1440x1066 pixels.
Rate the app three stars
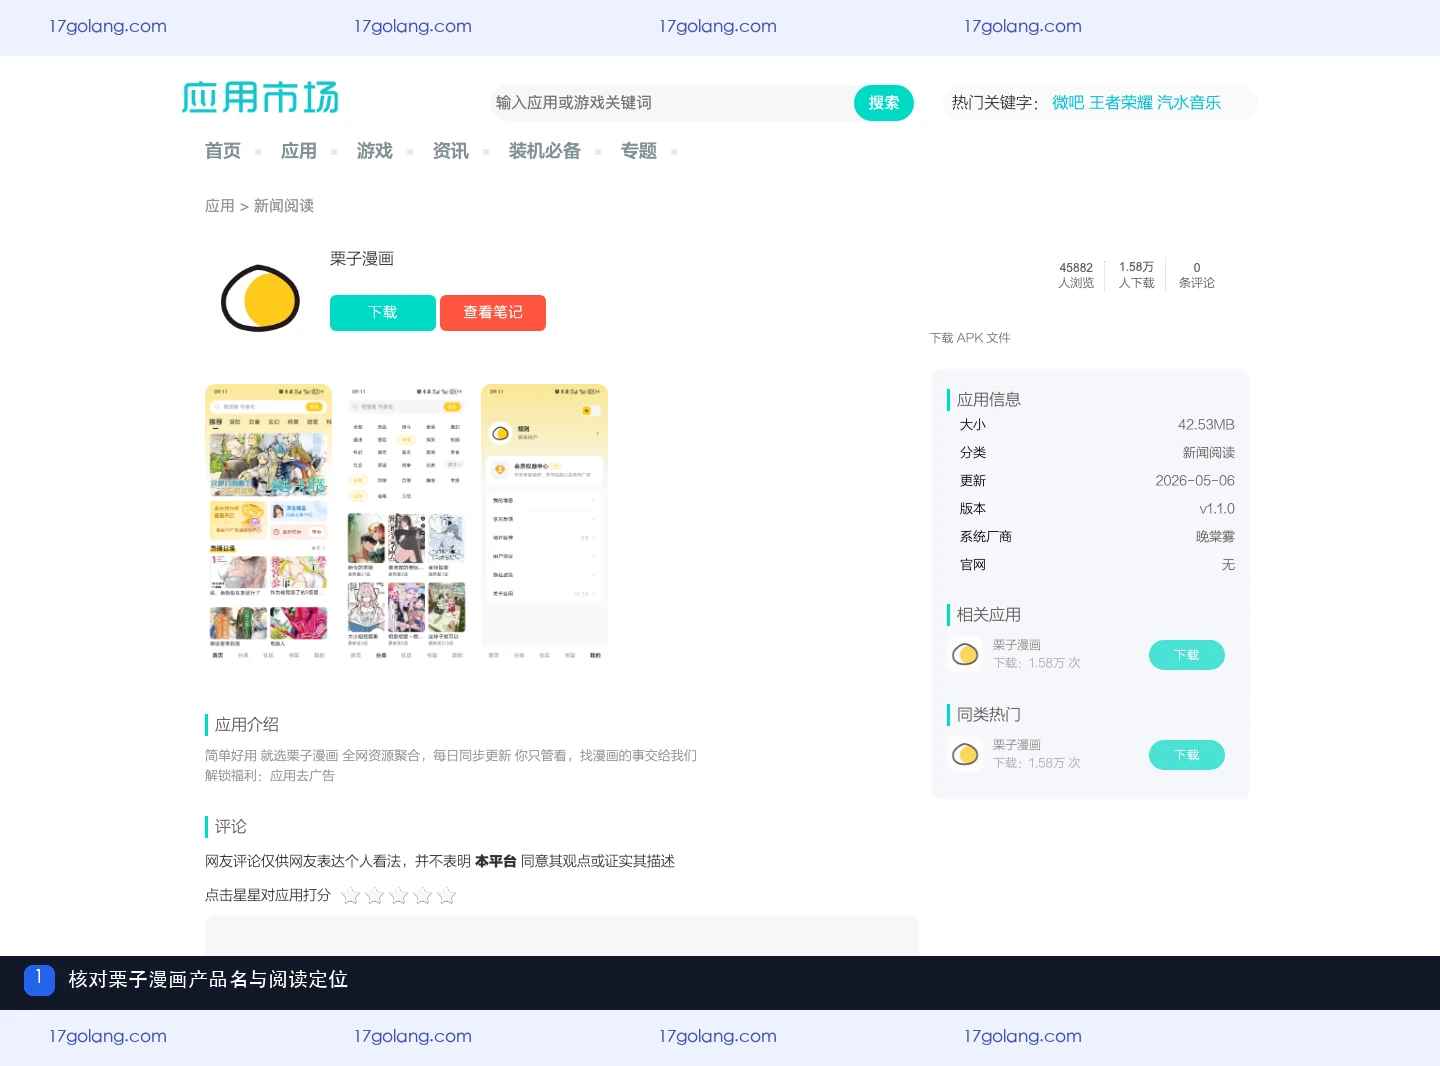click(399, 895)
